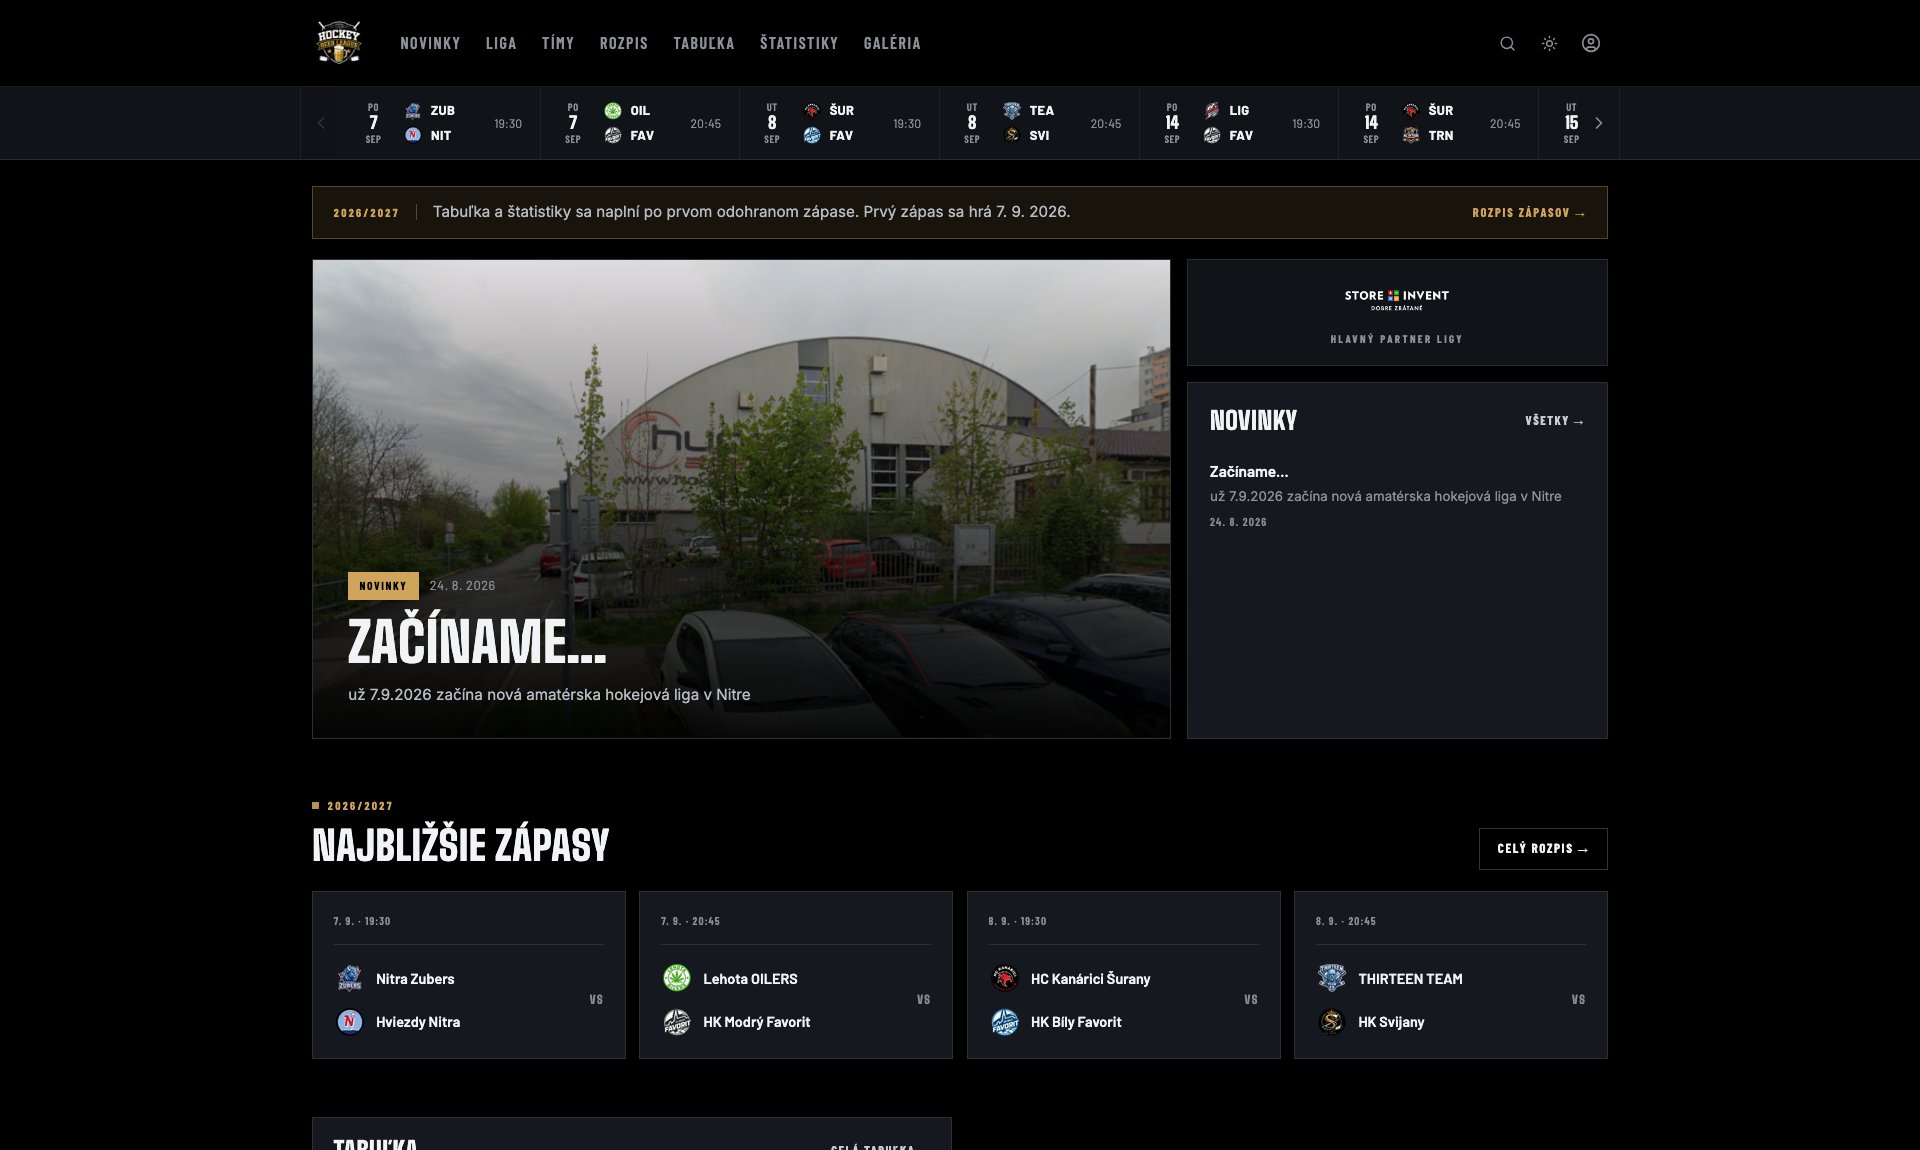This screenshot has height=1150, width=1920.
Task: Open the Liga menu item
Action: click(x=501, y=43)
